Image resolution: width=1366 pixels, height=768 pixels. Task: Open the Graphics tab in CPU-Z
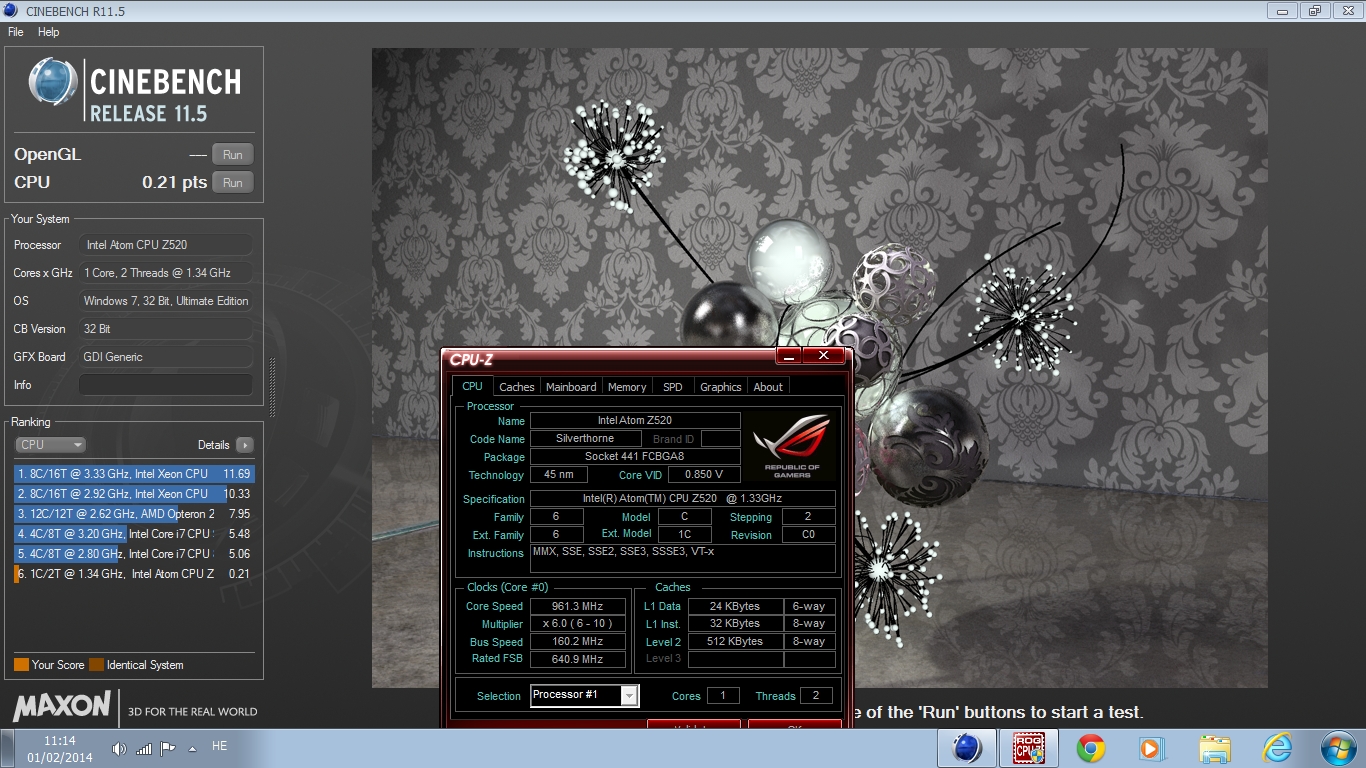click(x=720, y=387)
